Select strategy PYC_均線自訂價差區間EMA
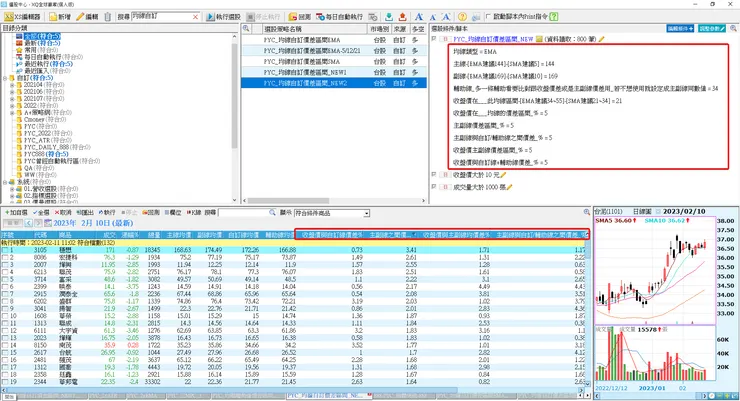The height and width of the screenshot is (401, 740). [334, 40]
